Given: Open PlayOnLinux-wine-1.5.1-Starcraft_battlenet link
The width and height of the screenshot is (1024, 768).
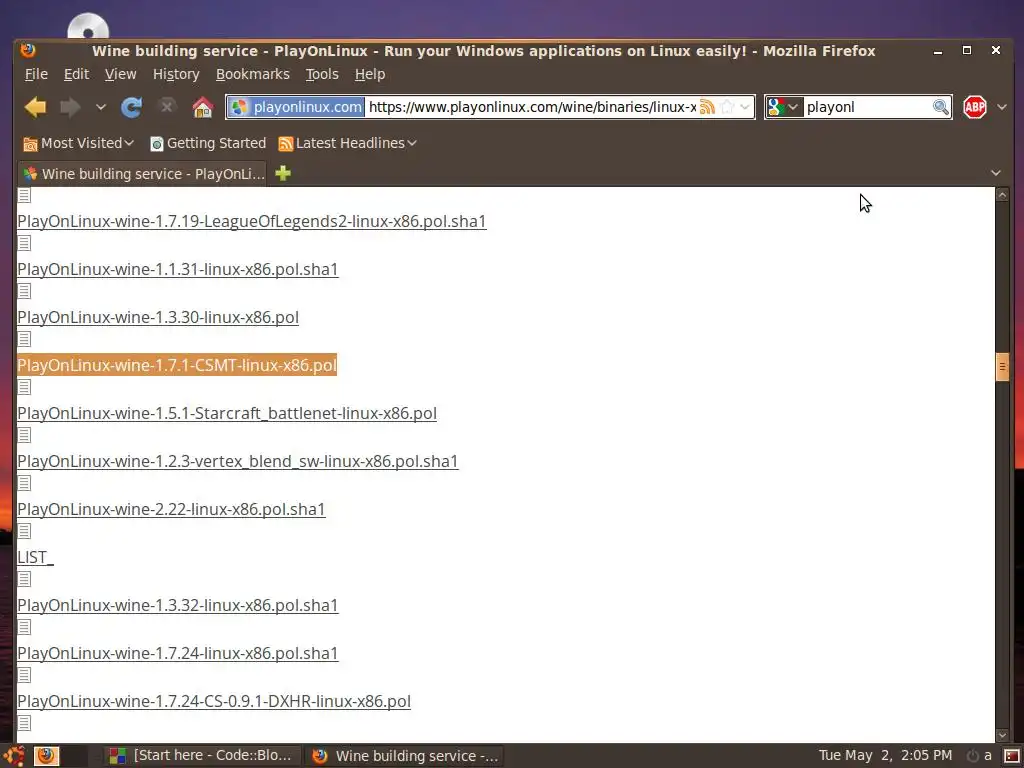Looking at the screenshot, I should pos(227,413).
